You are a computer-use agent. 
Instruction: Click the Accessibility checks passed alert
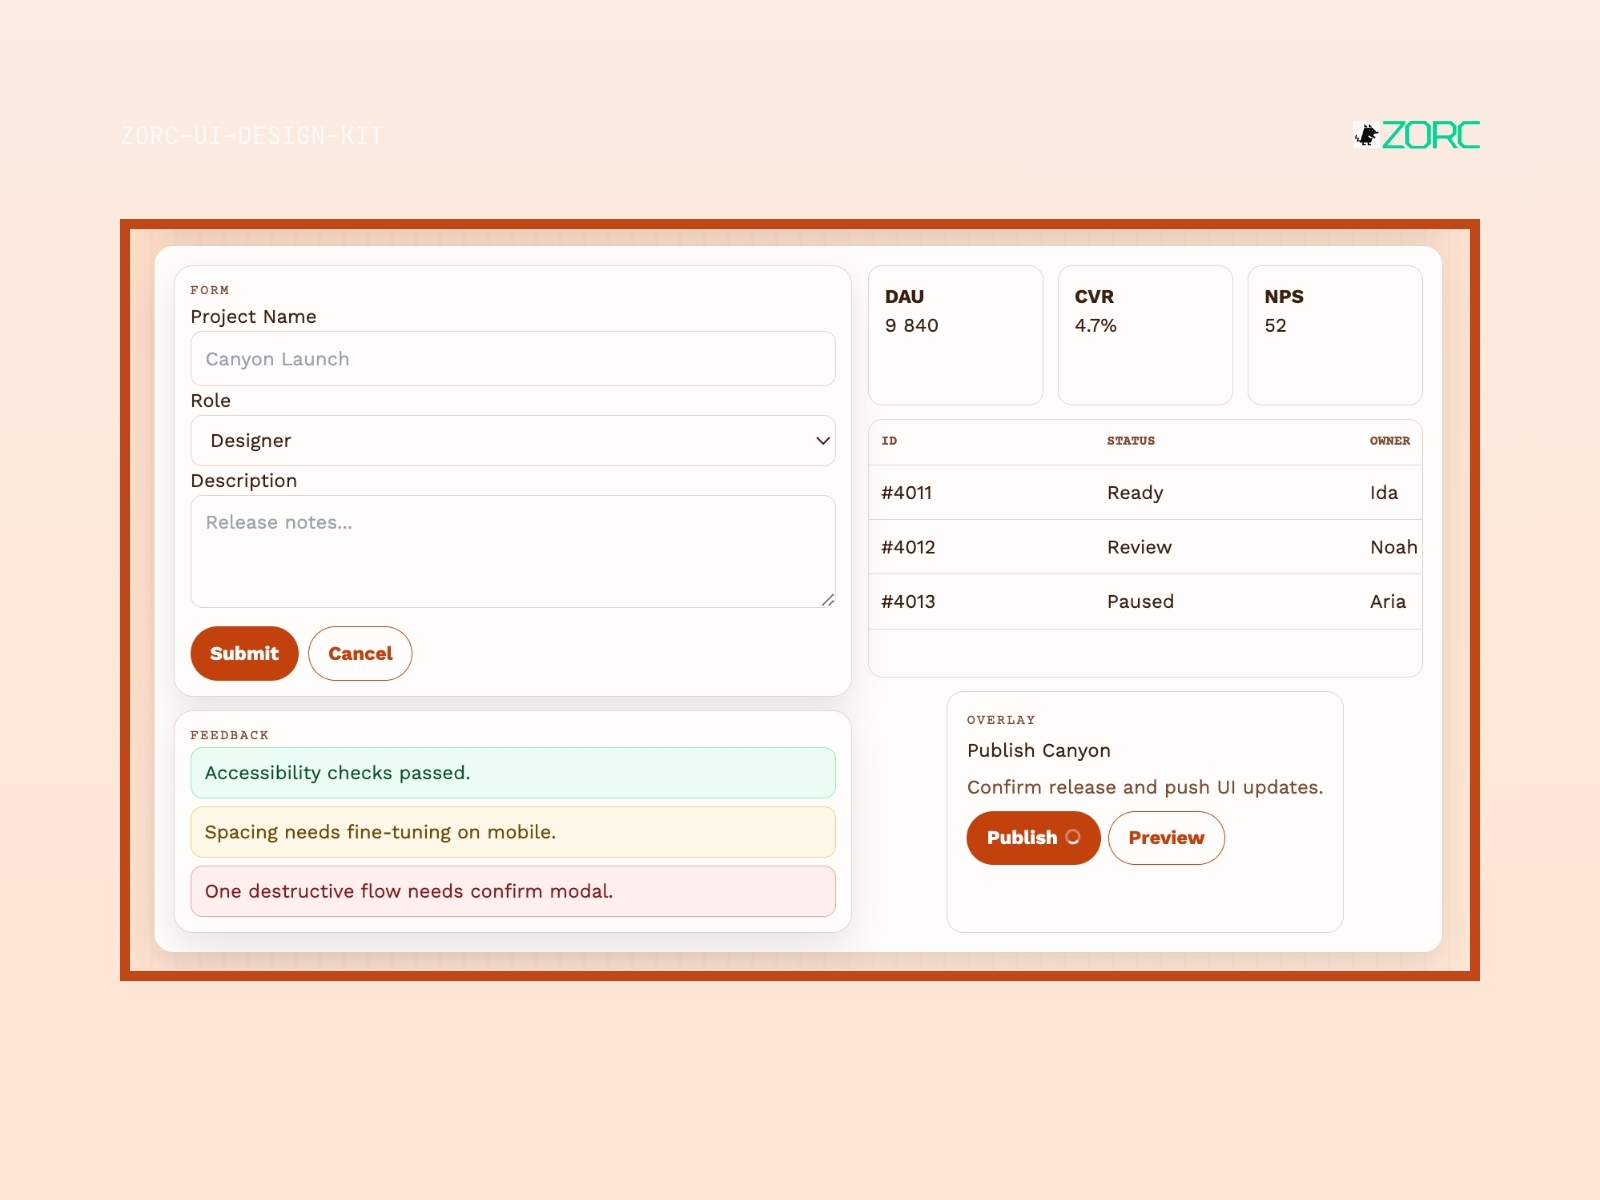coord(513,773)
